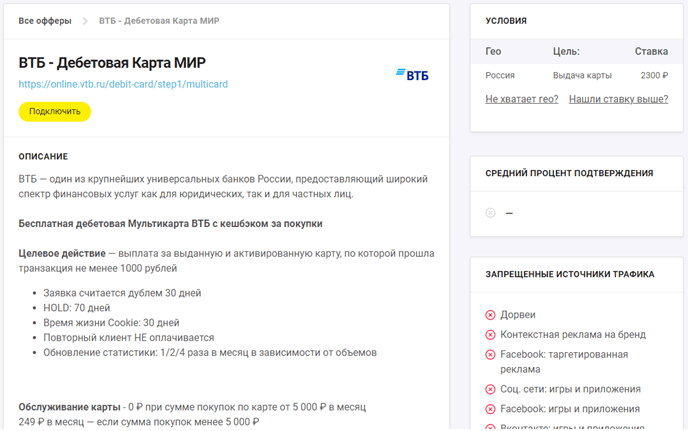The height and width of the screenshot is (431, 689).
Task: Open the online.vtb.ru multicard URL
Action: click(123, 84)
